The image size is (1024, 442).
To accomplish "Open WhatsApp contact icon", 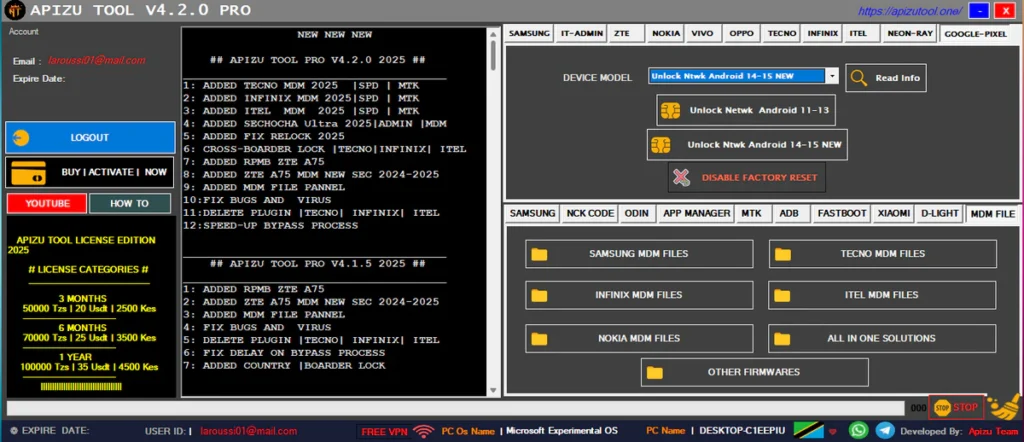I will click(859, 430).
